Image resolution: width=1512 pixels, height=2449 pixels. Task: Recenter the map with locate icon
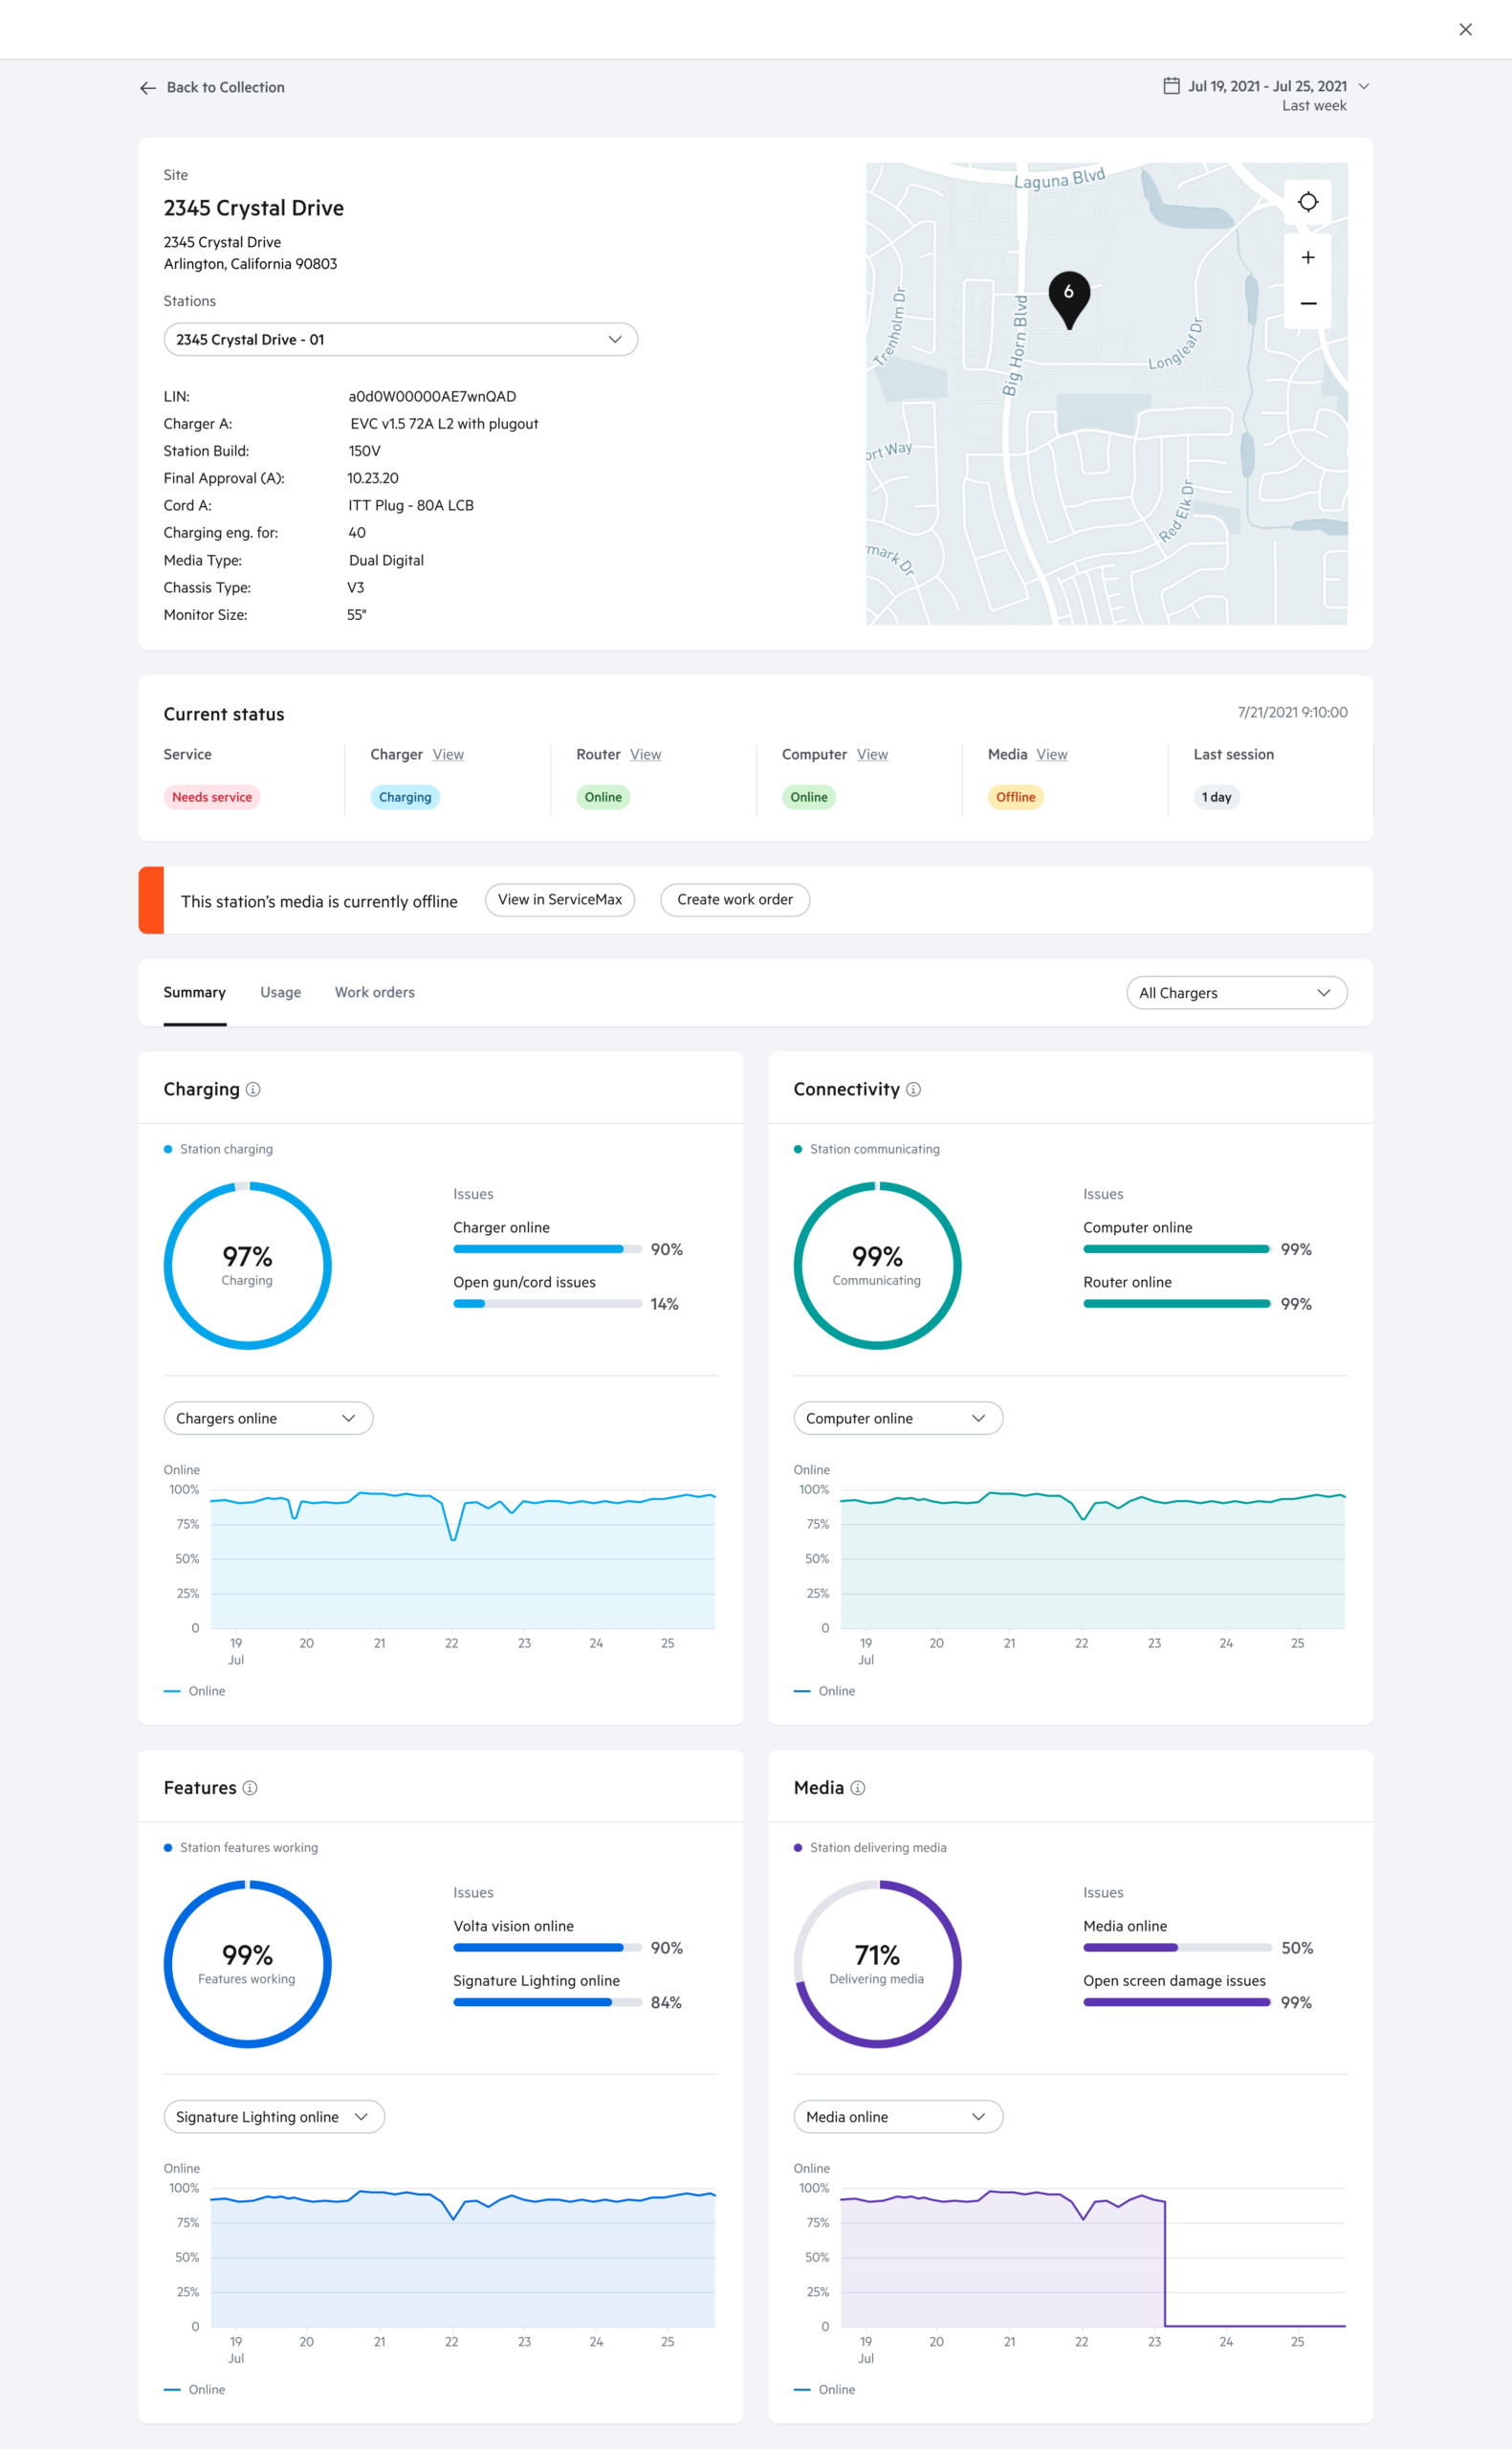point(1307,202)
